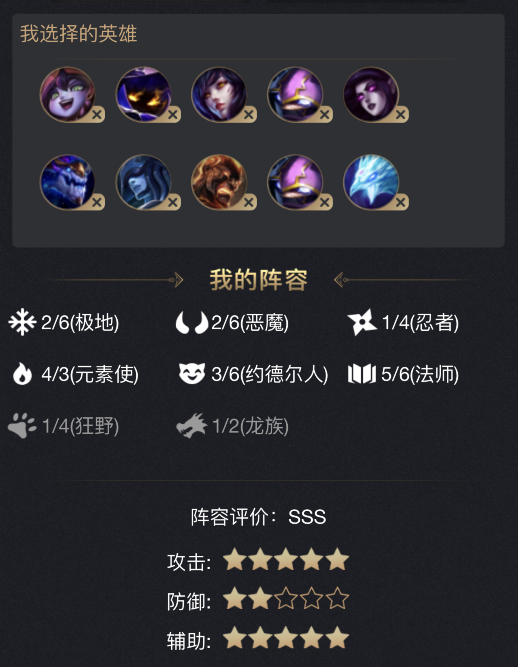The height and width of the screenshot is (667, 518).
Task: Remove Veigar using his X badge
Action: pos(173,114)
